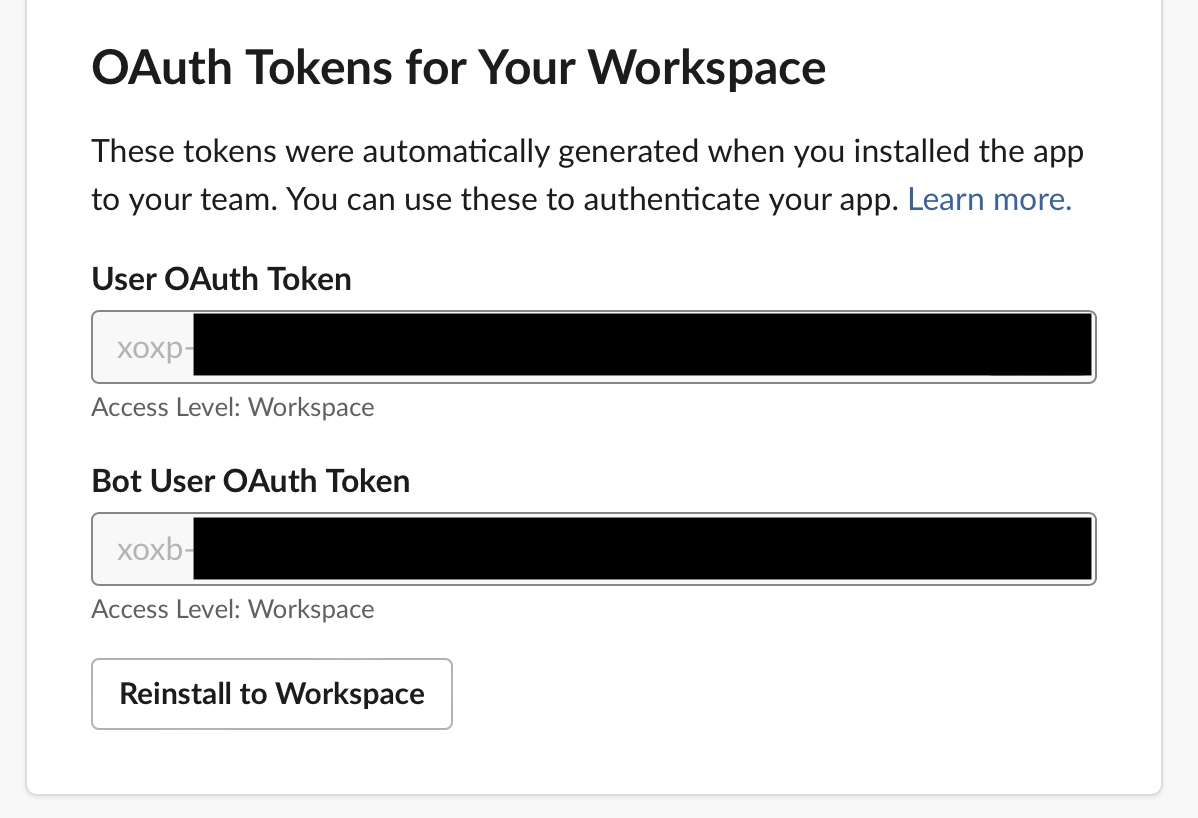Viewport: 1198px width, 818px height.
Task: Open the Learn more link
Action: pyautogui.click(x=989, y=199)
